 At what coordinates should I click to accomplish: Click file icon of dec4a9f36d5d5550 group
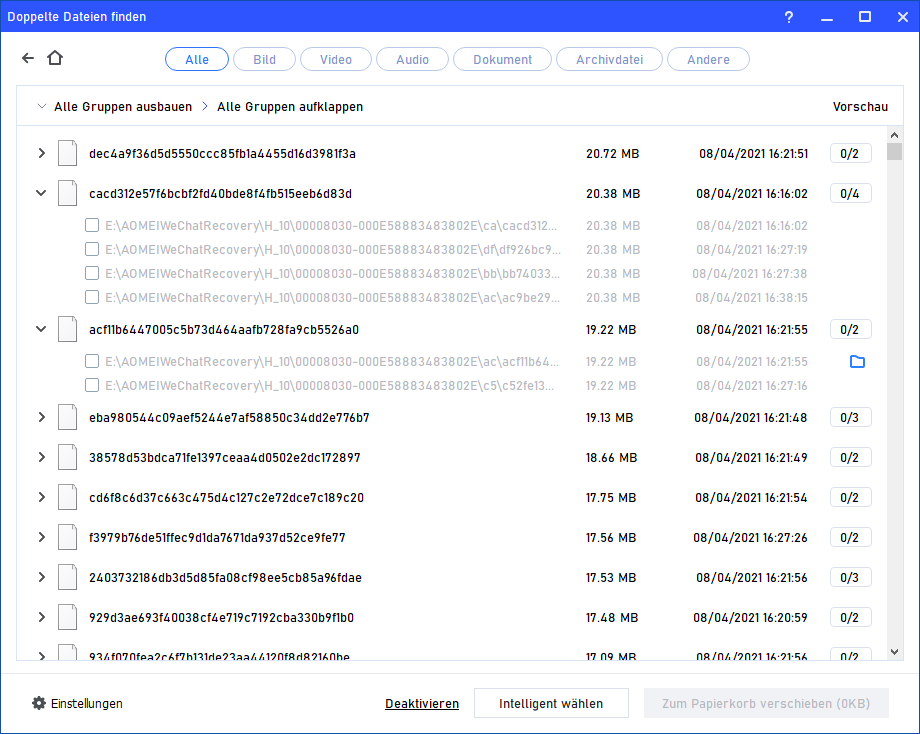tap(68, 154)
